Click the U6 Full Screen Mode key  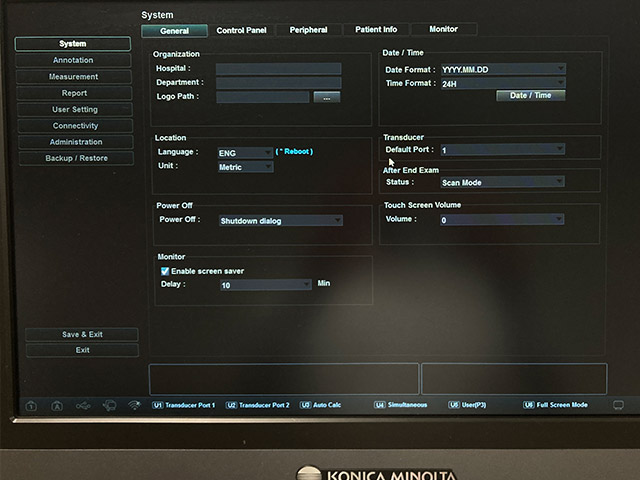coord(556,405)
